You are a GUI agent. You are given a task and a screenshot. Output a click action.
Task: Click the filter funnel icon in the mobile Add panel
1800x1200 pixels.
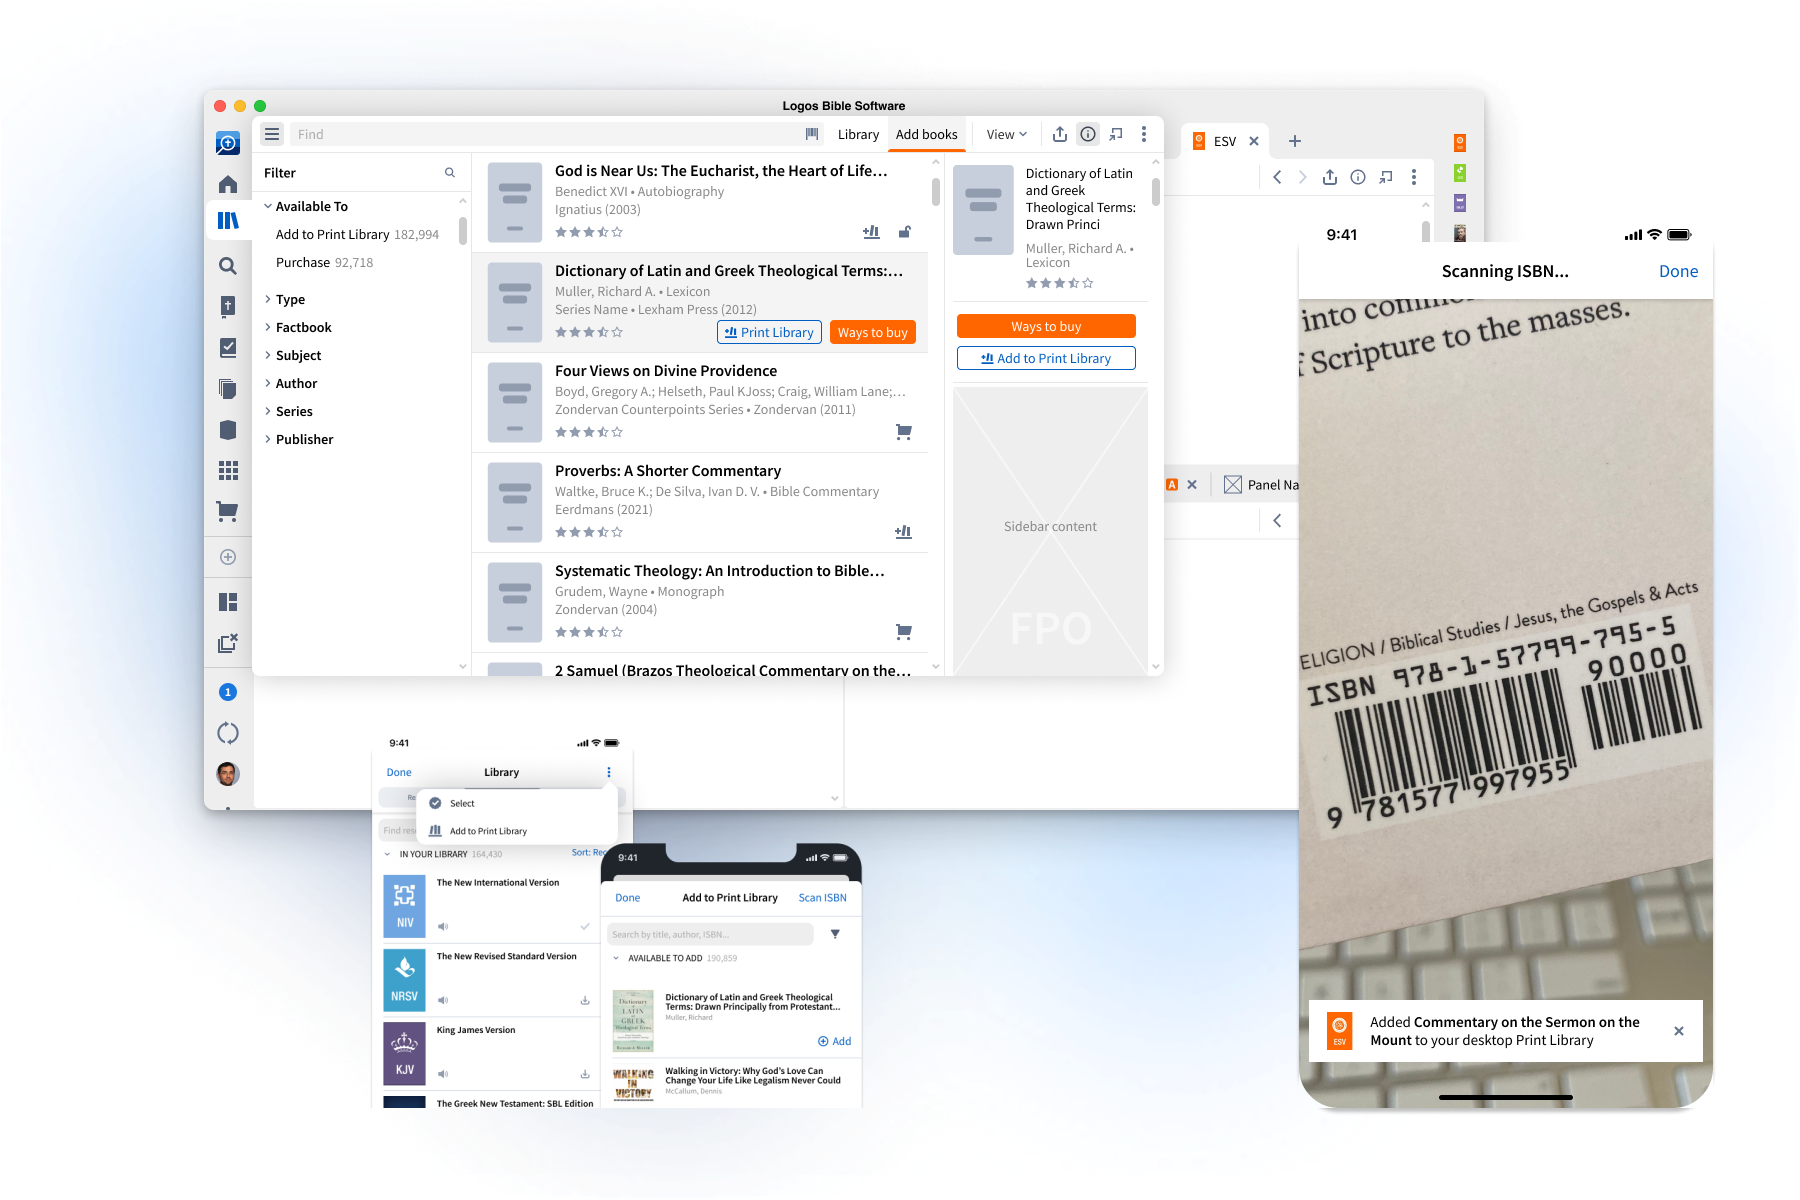[x=835, y=934]
